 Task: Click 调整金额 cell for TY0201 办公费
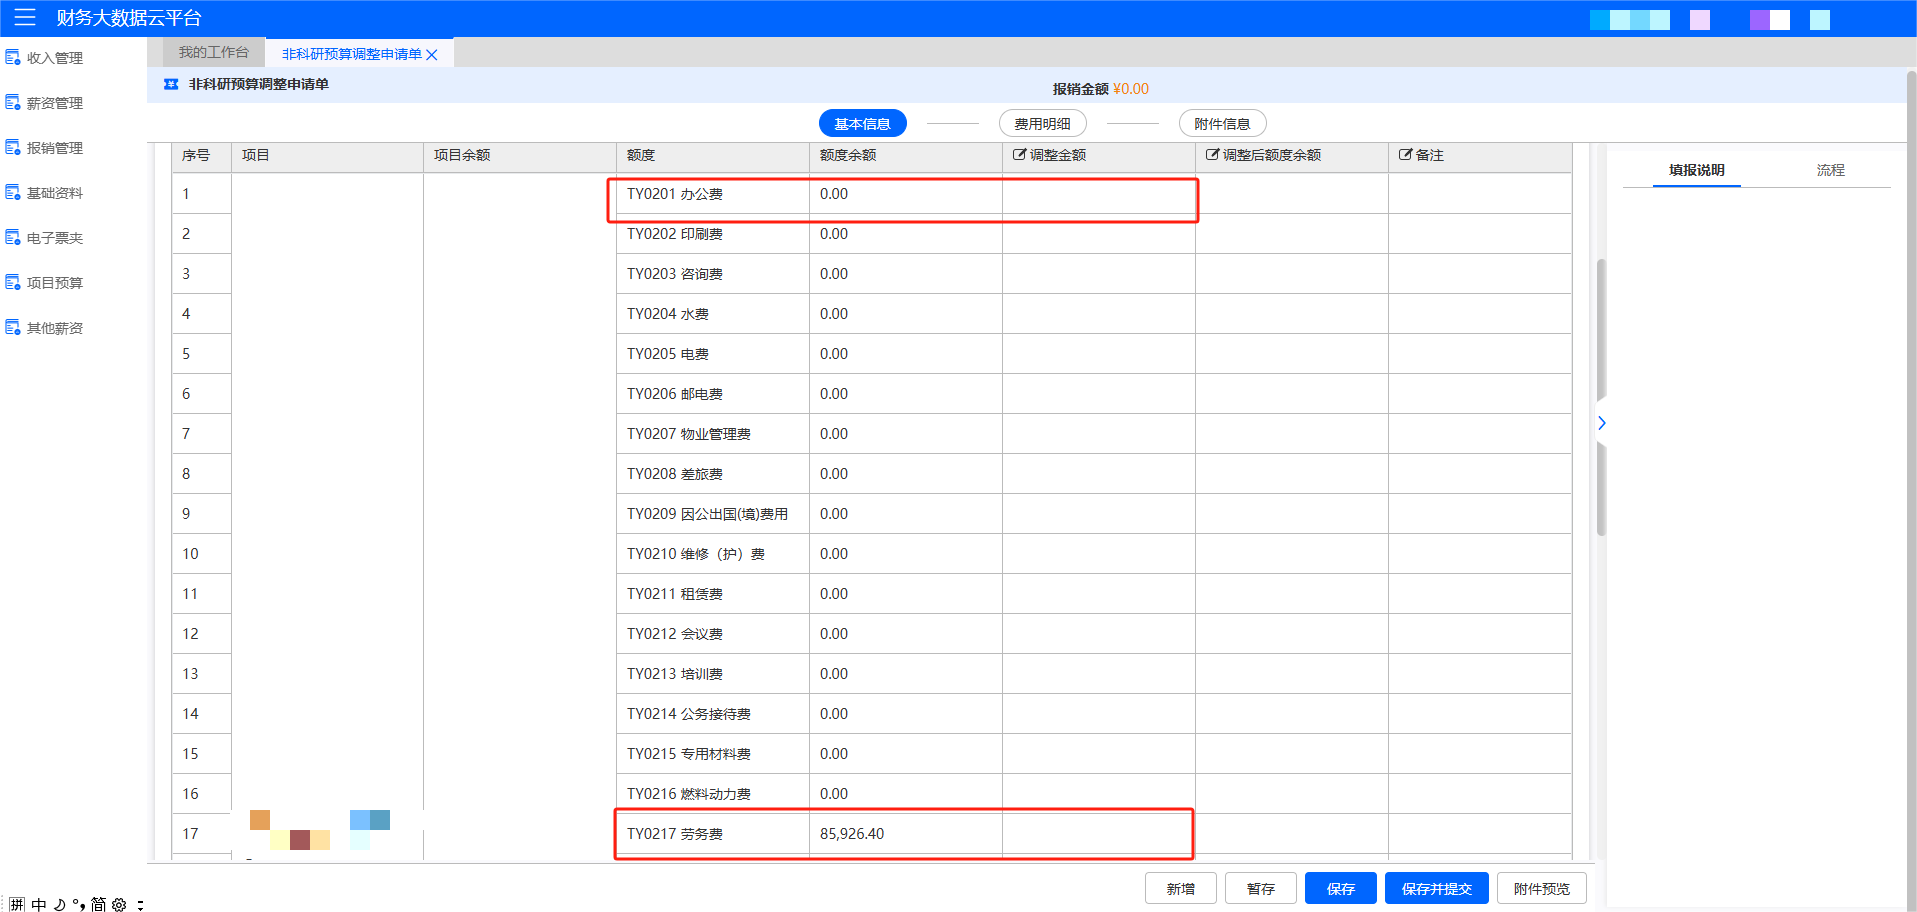1098,194
